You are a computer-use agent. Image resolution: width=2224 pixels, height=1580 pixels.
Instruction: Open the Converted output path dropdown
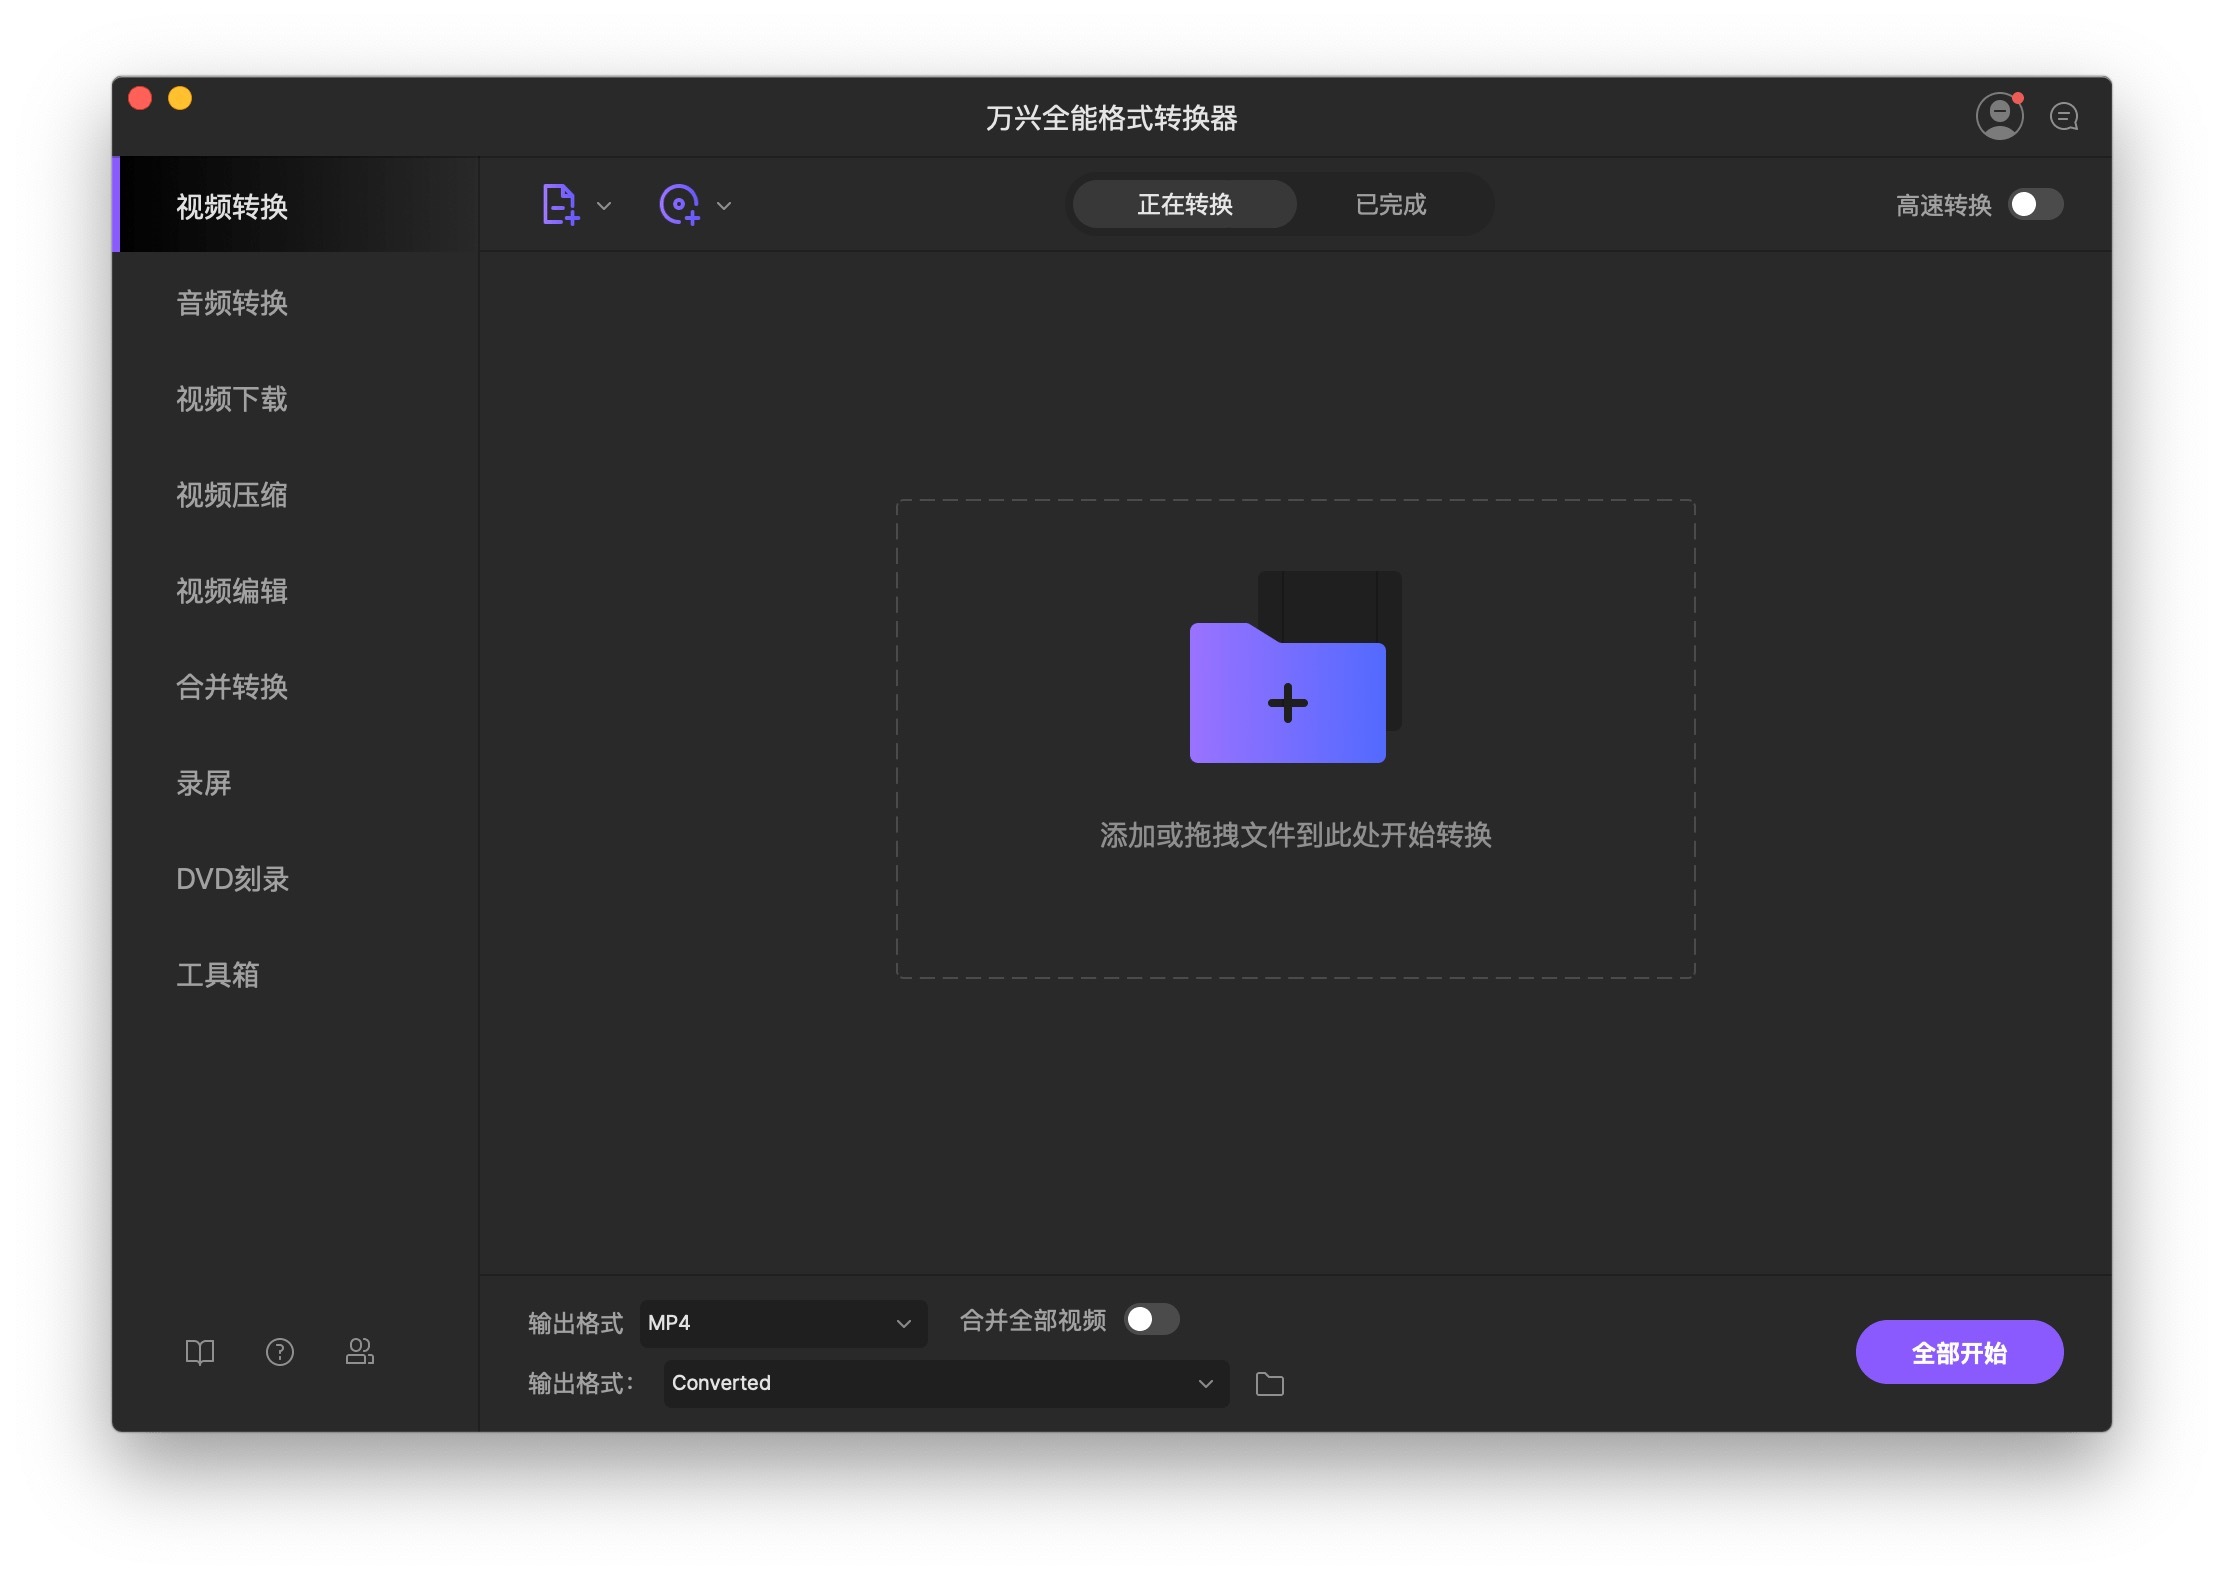click(945, 1383)
